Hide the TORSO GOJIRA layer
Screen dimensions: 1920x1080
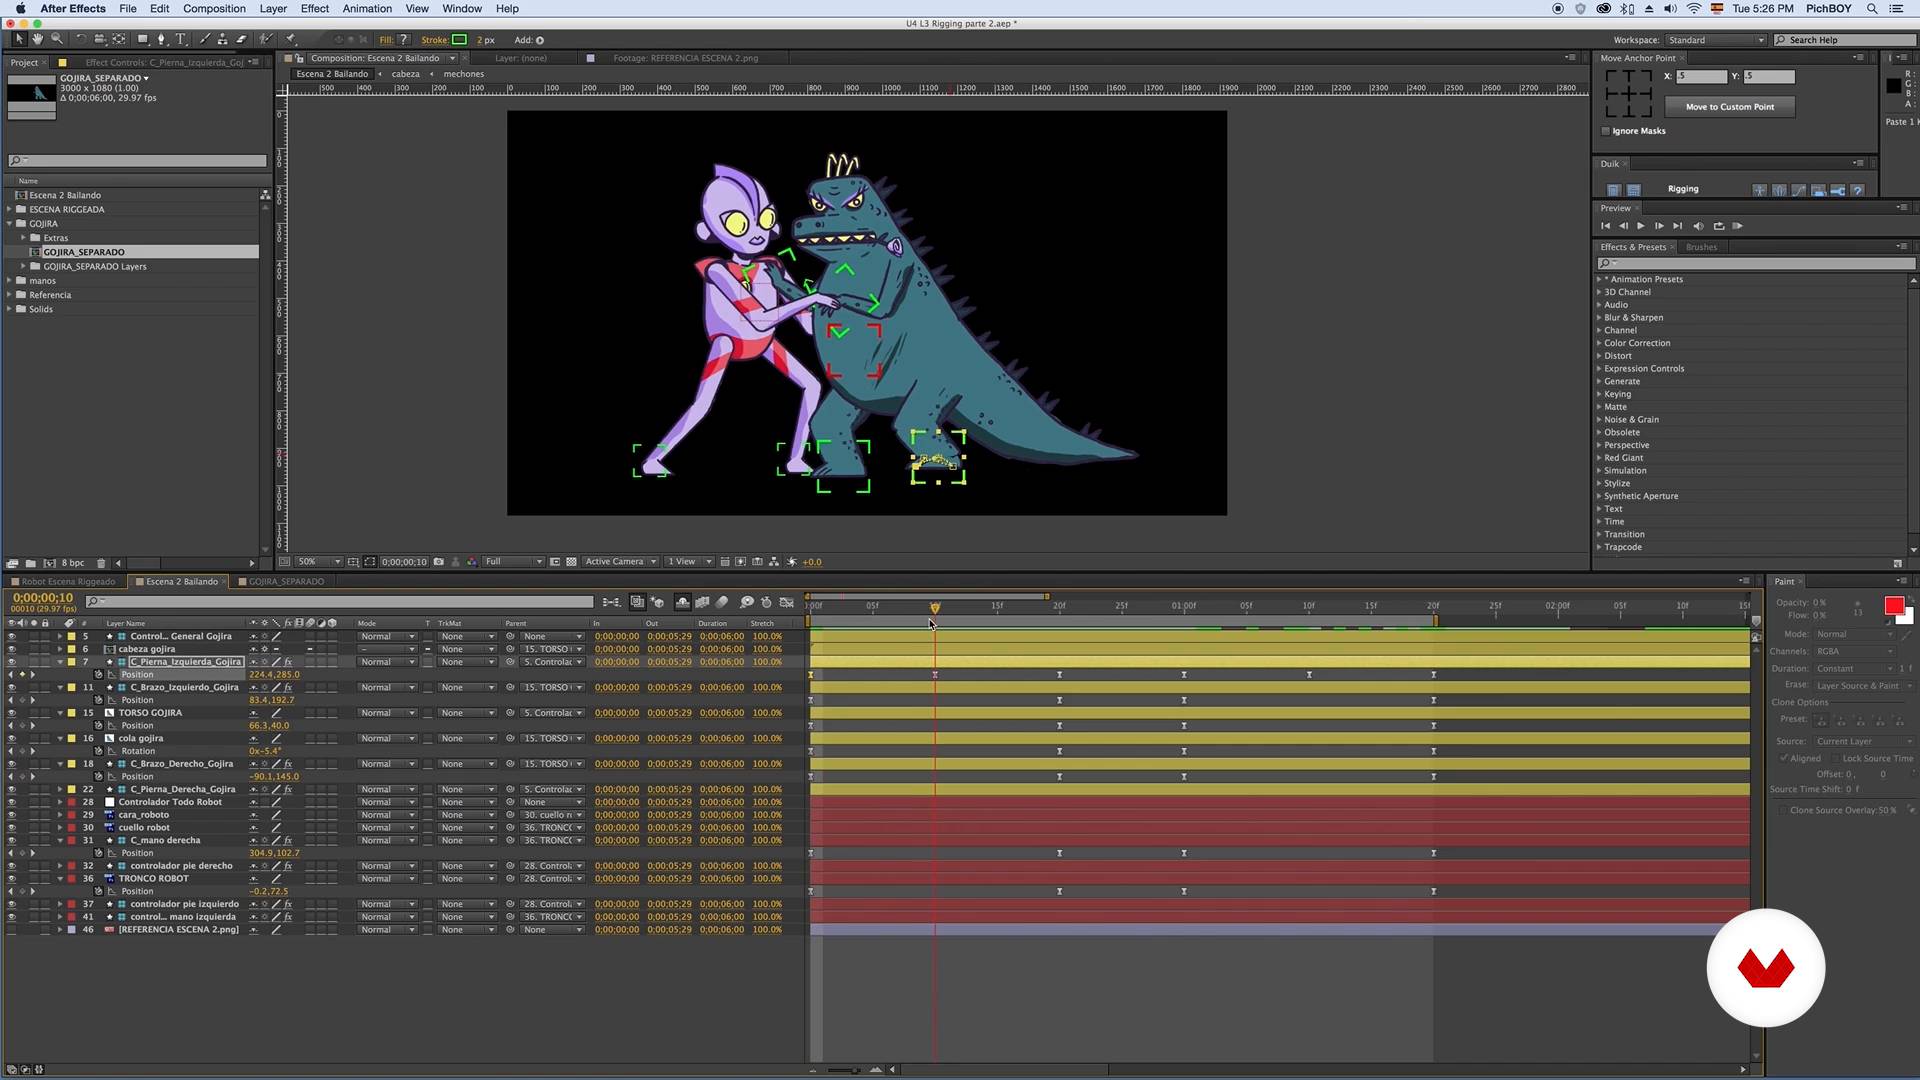click(12, 713)
